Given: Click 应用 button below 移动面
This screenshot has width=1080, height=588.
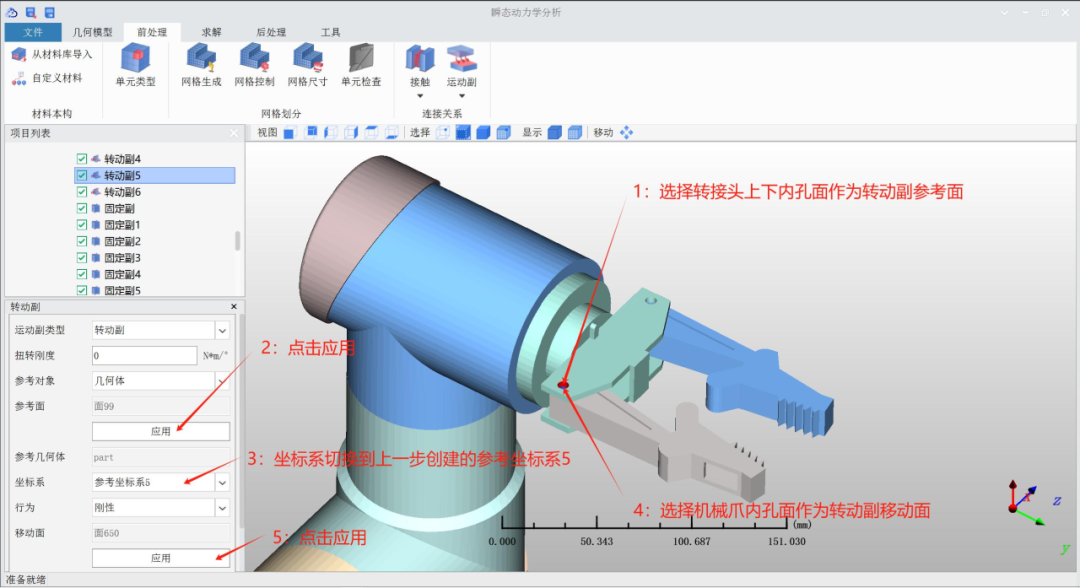Looking at the screenshot, I should pyautogui.click(x=160, y=558).
